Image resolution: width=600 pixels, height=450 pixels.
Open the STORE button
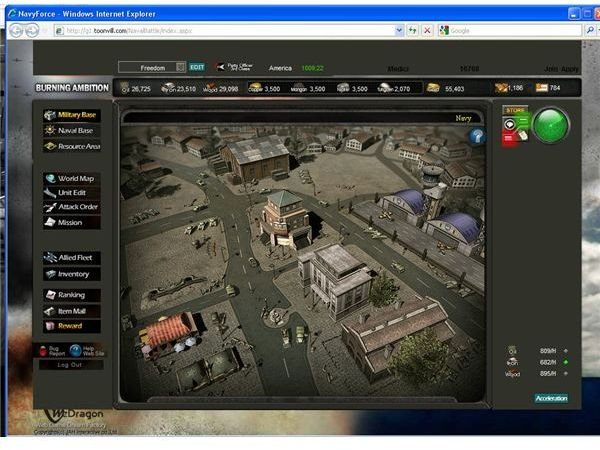coord(515,110)
